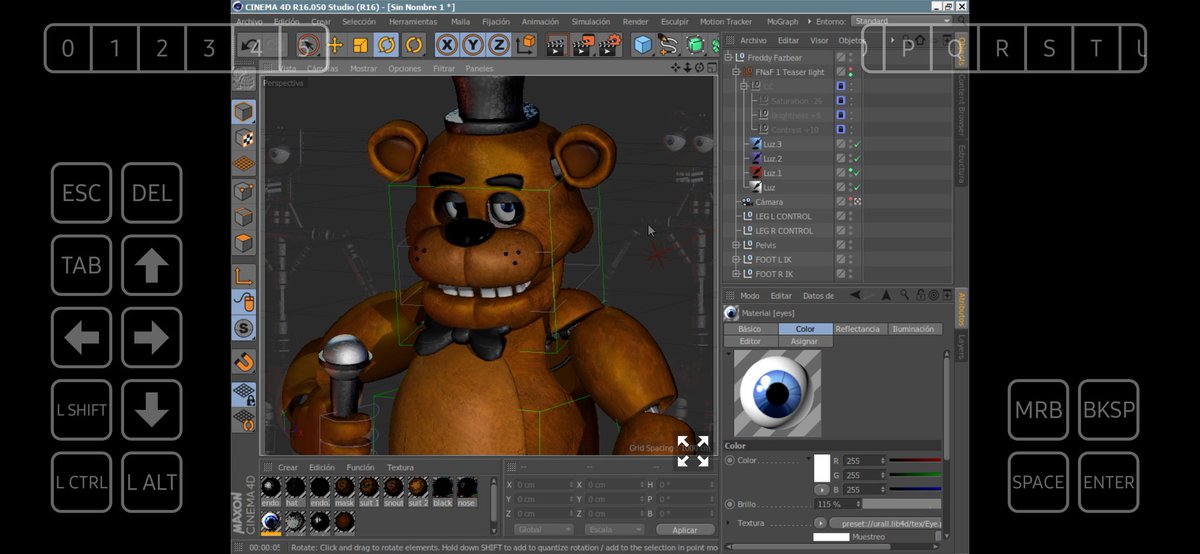Select the spline pen tool icon

click(x=668, y=45)
